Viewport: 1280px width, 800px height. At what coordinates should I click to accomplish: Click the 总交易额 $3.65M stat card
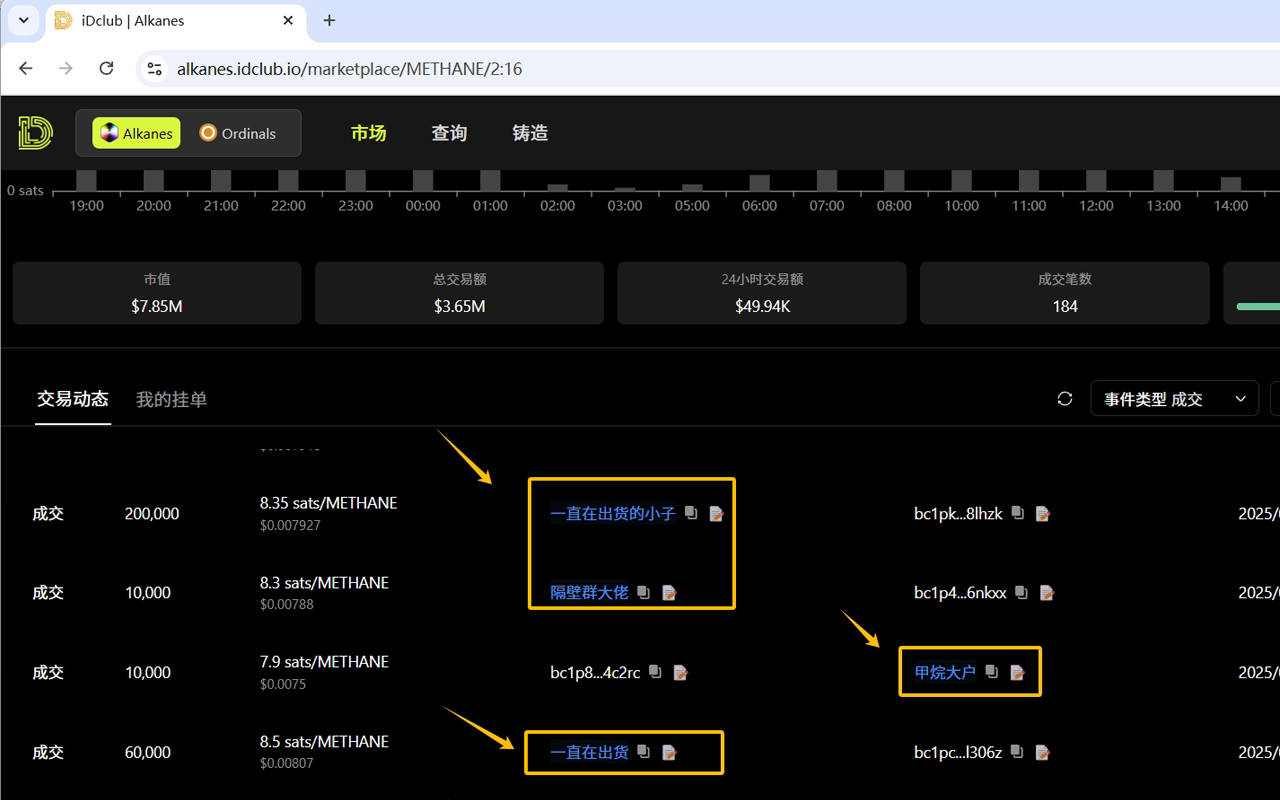(x=460, y=293)
